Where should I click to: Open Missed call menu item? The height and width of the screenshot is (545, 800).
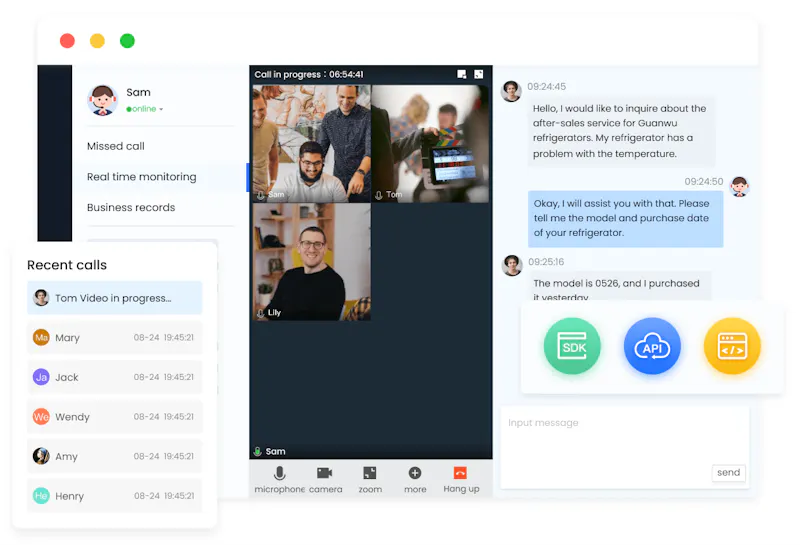pos(116,146)
